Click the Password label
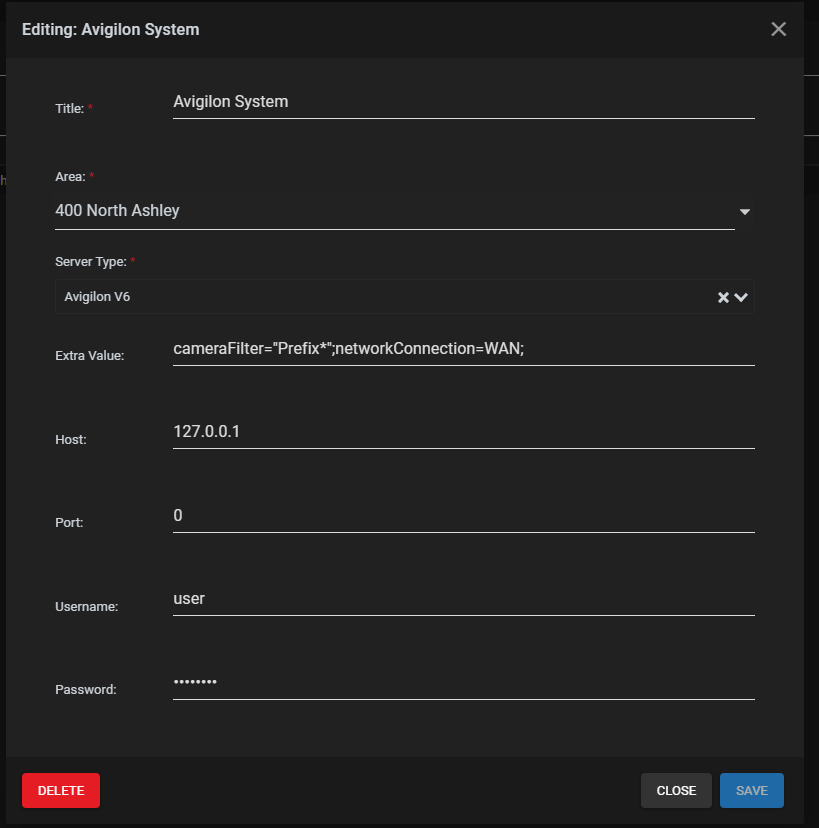The height and width of the screenshot is (828, 819). tap(86, 690)
